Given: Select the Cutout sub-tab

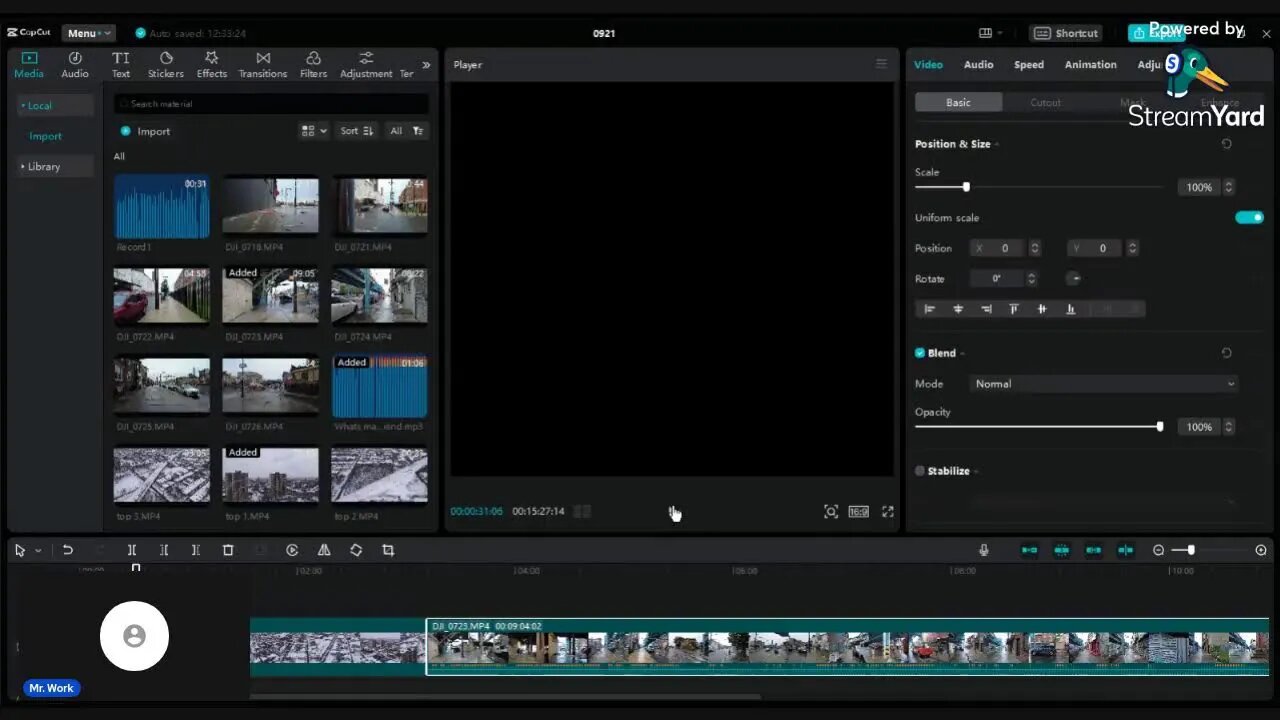Looking at the screenshot, I should [x=1046, y=103].
